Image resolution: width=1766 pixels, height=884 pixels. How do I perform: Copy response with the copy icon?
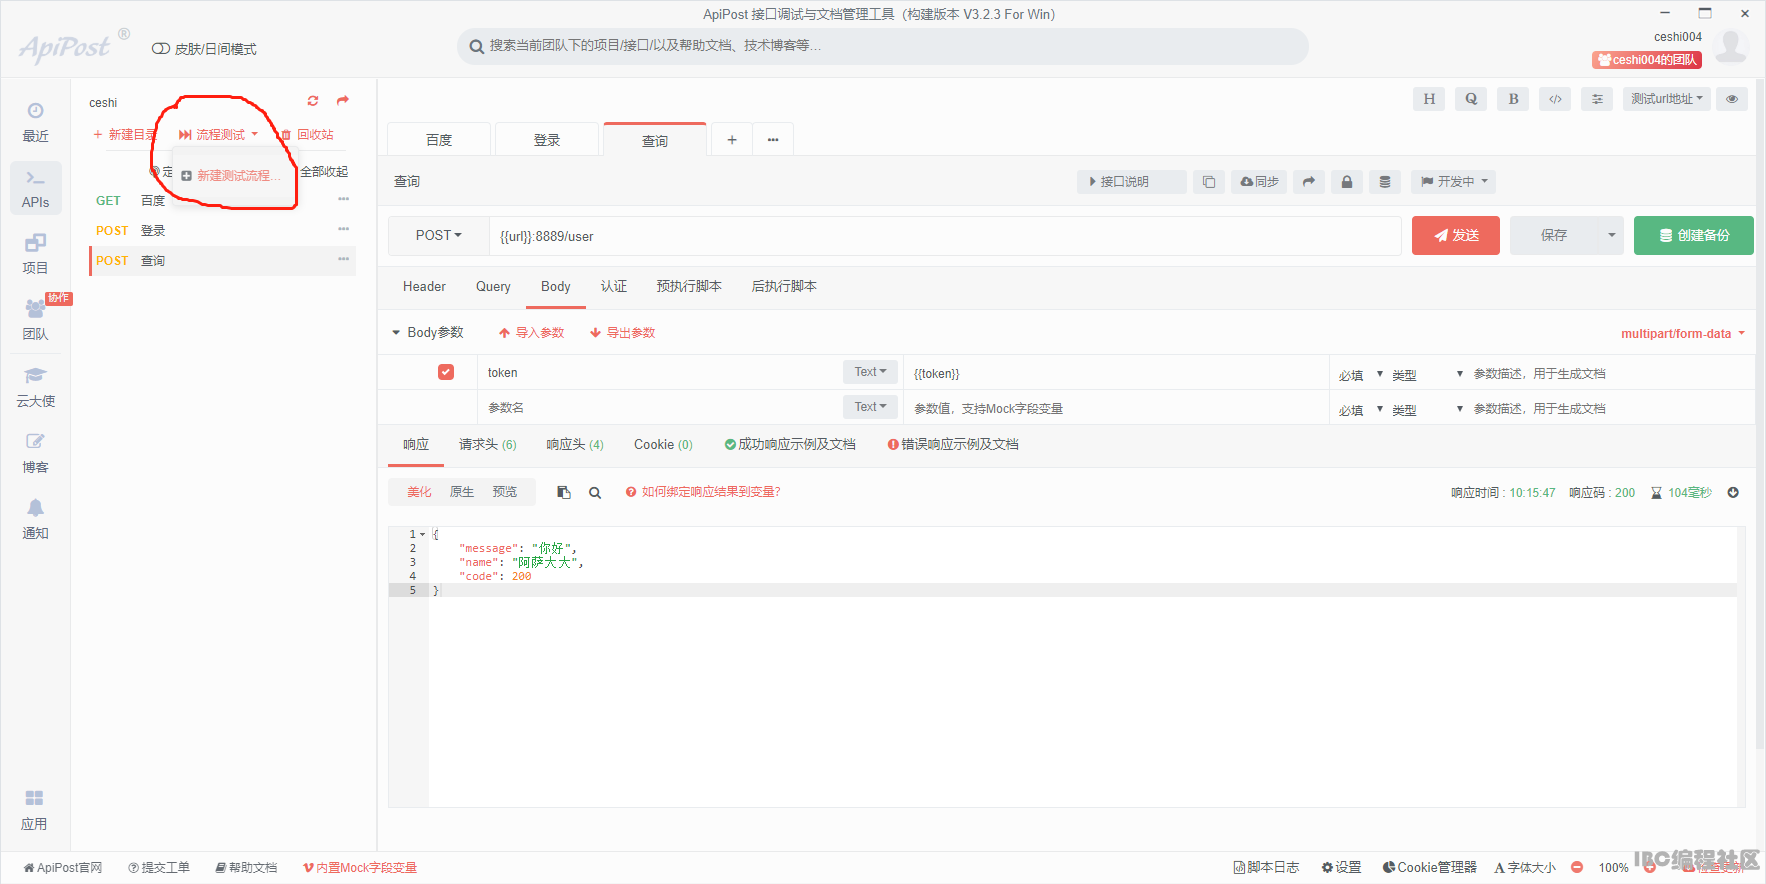coord(564,492)
